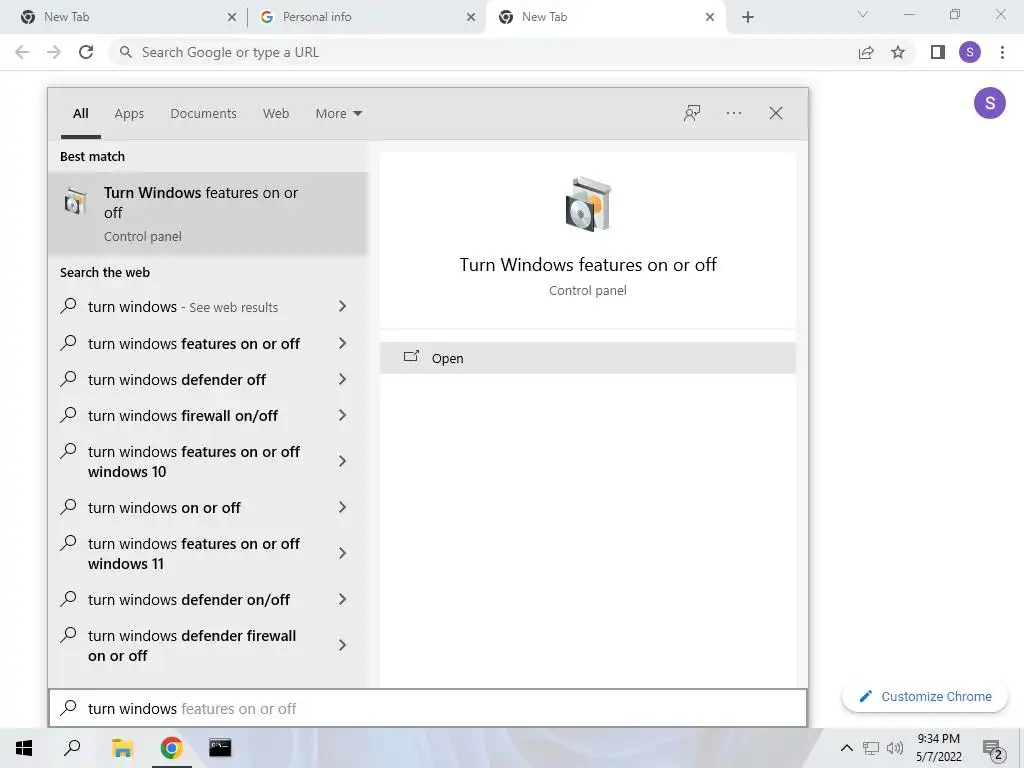Open Command Prompt from the taskbar
Viewport: 1024px width, 768px height.
pyautogui.click(x=220, y=748)
